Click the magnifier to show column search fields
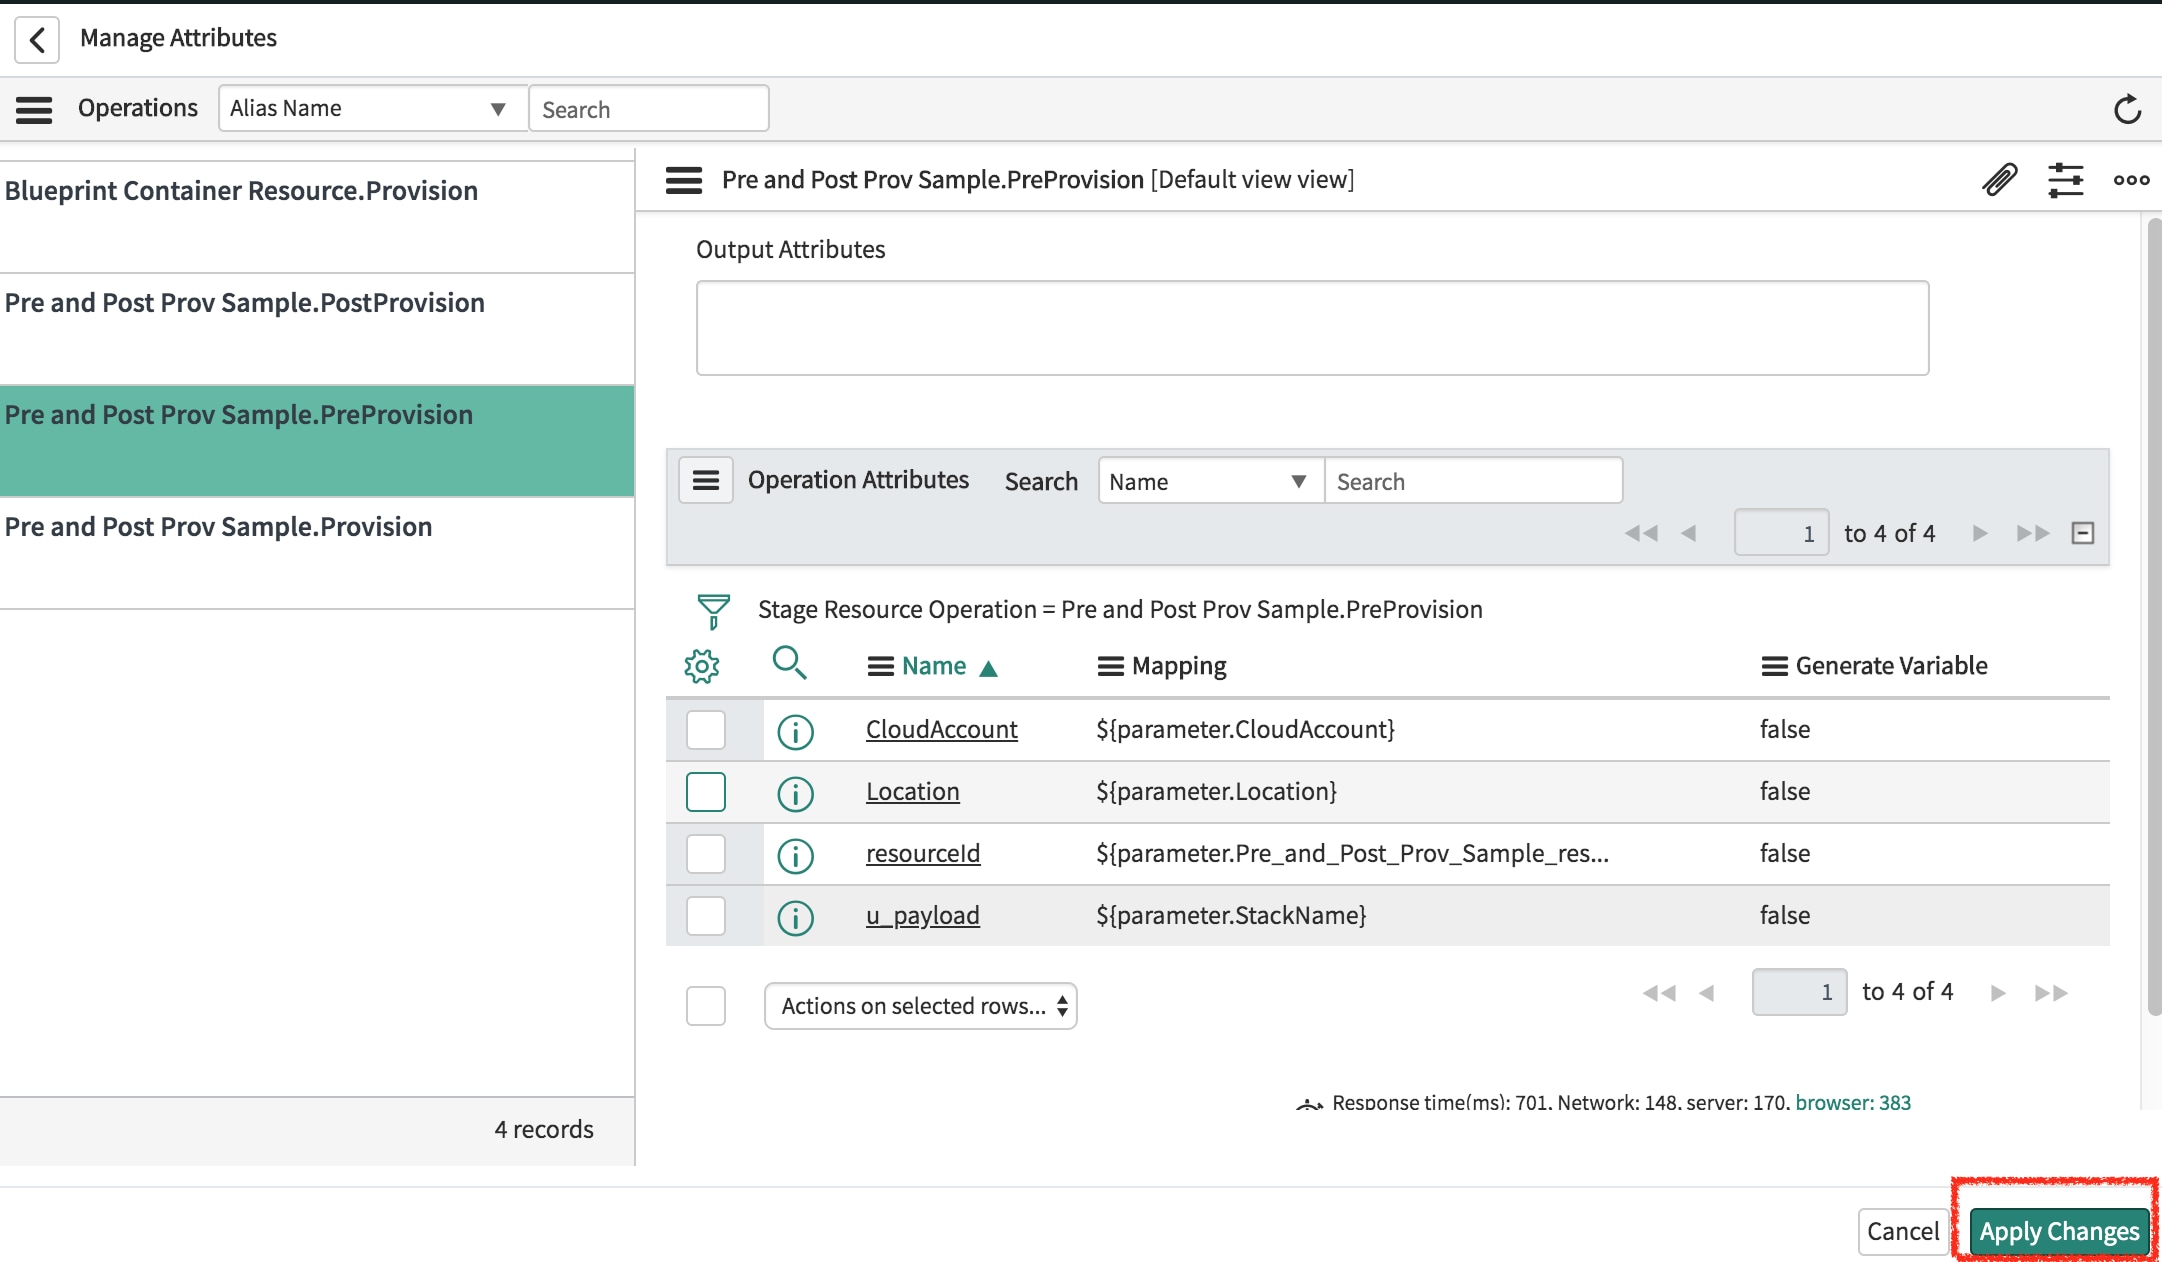Screen dimensions: 2162x1262 click(x=791, y=664)
